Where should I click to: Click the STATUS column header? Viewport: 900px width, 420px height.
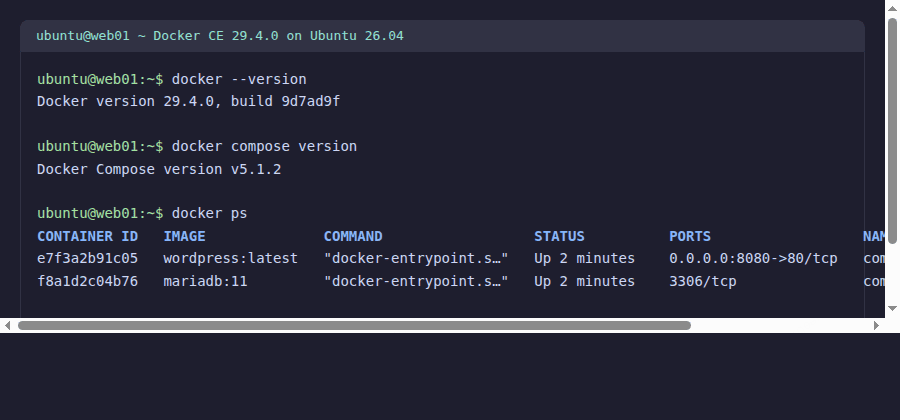[559, 236]
